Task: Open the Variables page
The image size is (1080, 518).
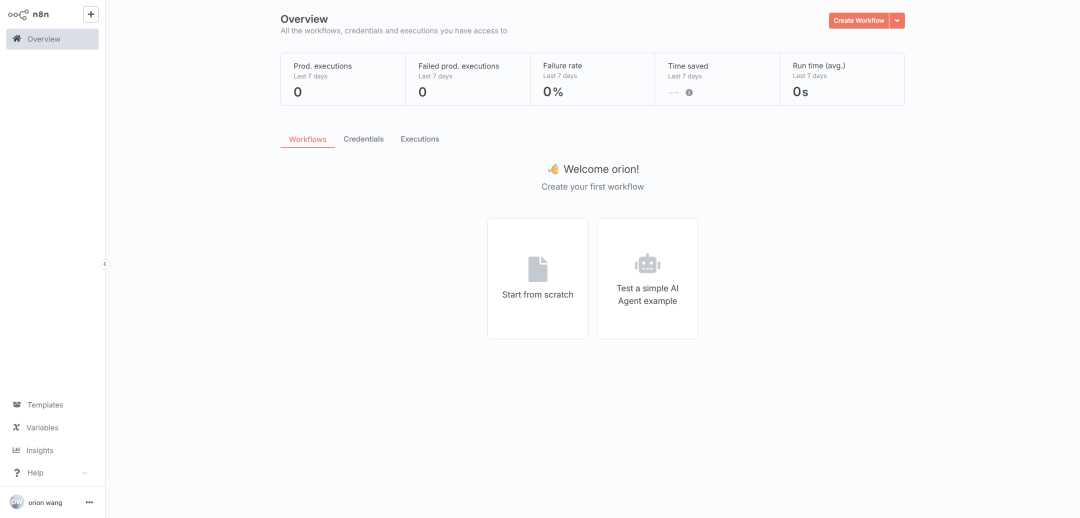Action: (42, 428)
